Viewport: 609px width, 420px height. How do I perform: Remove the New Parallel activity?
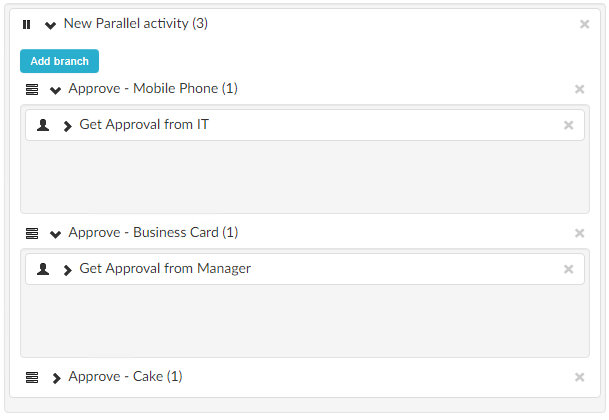pyautogui.click(x=585, y=24)
